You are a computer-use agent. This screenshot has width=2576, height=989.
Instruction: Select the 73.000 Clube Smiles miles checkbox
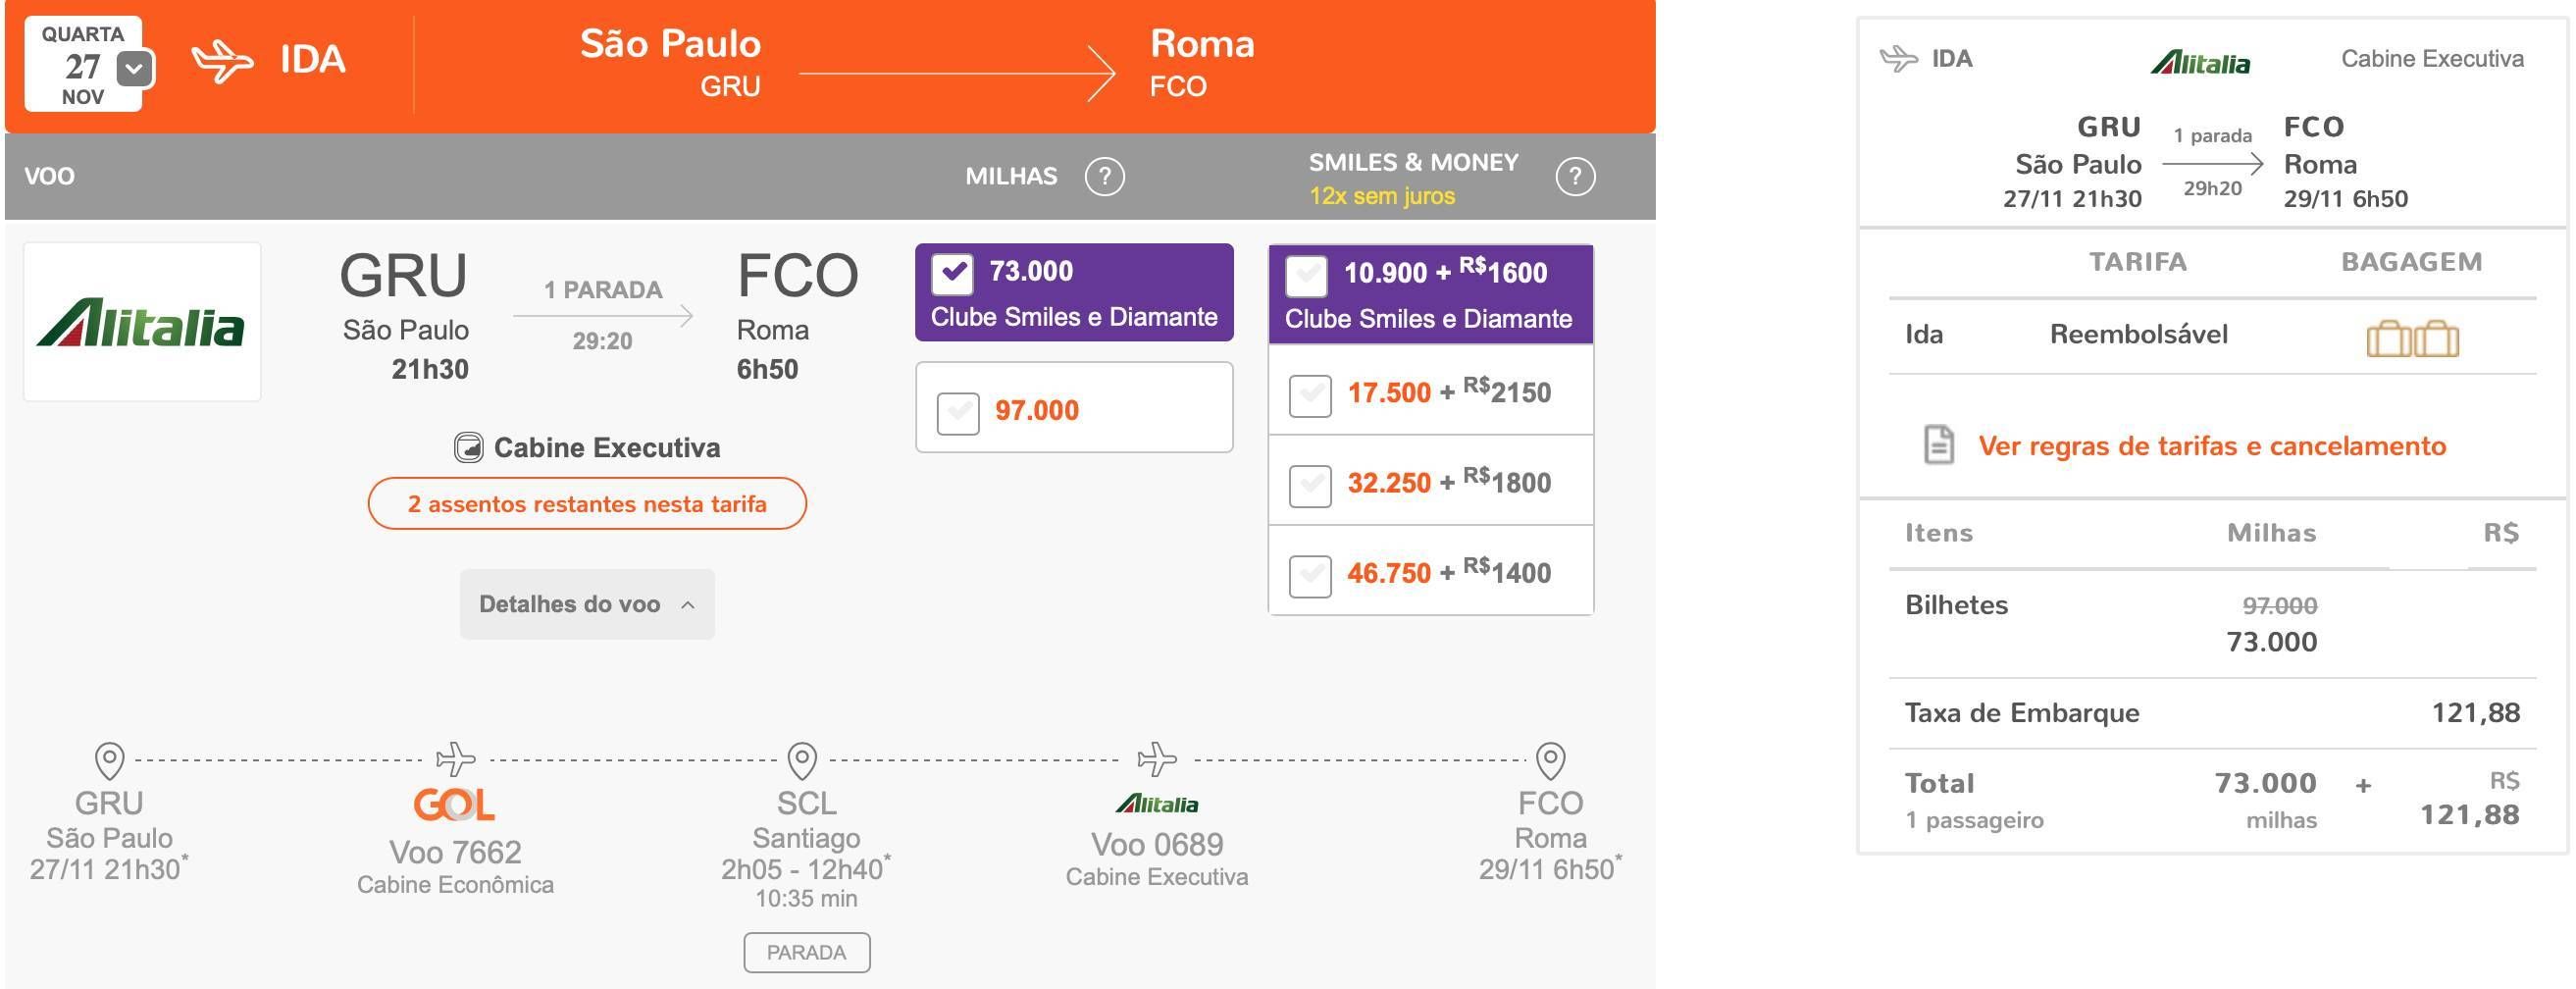[x=952, y=273]
